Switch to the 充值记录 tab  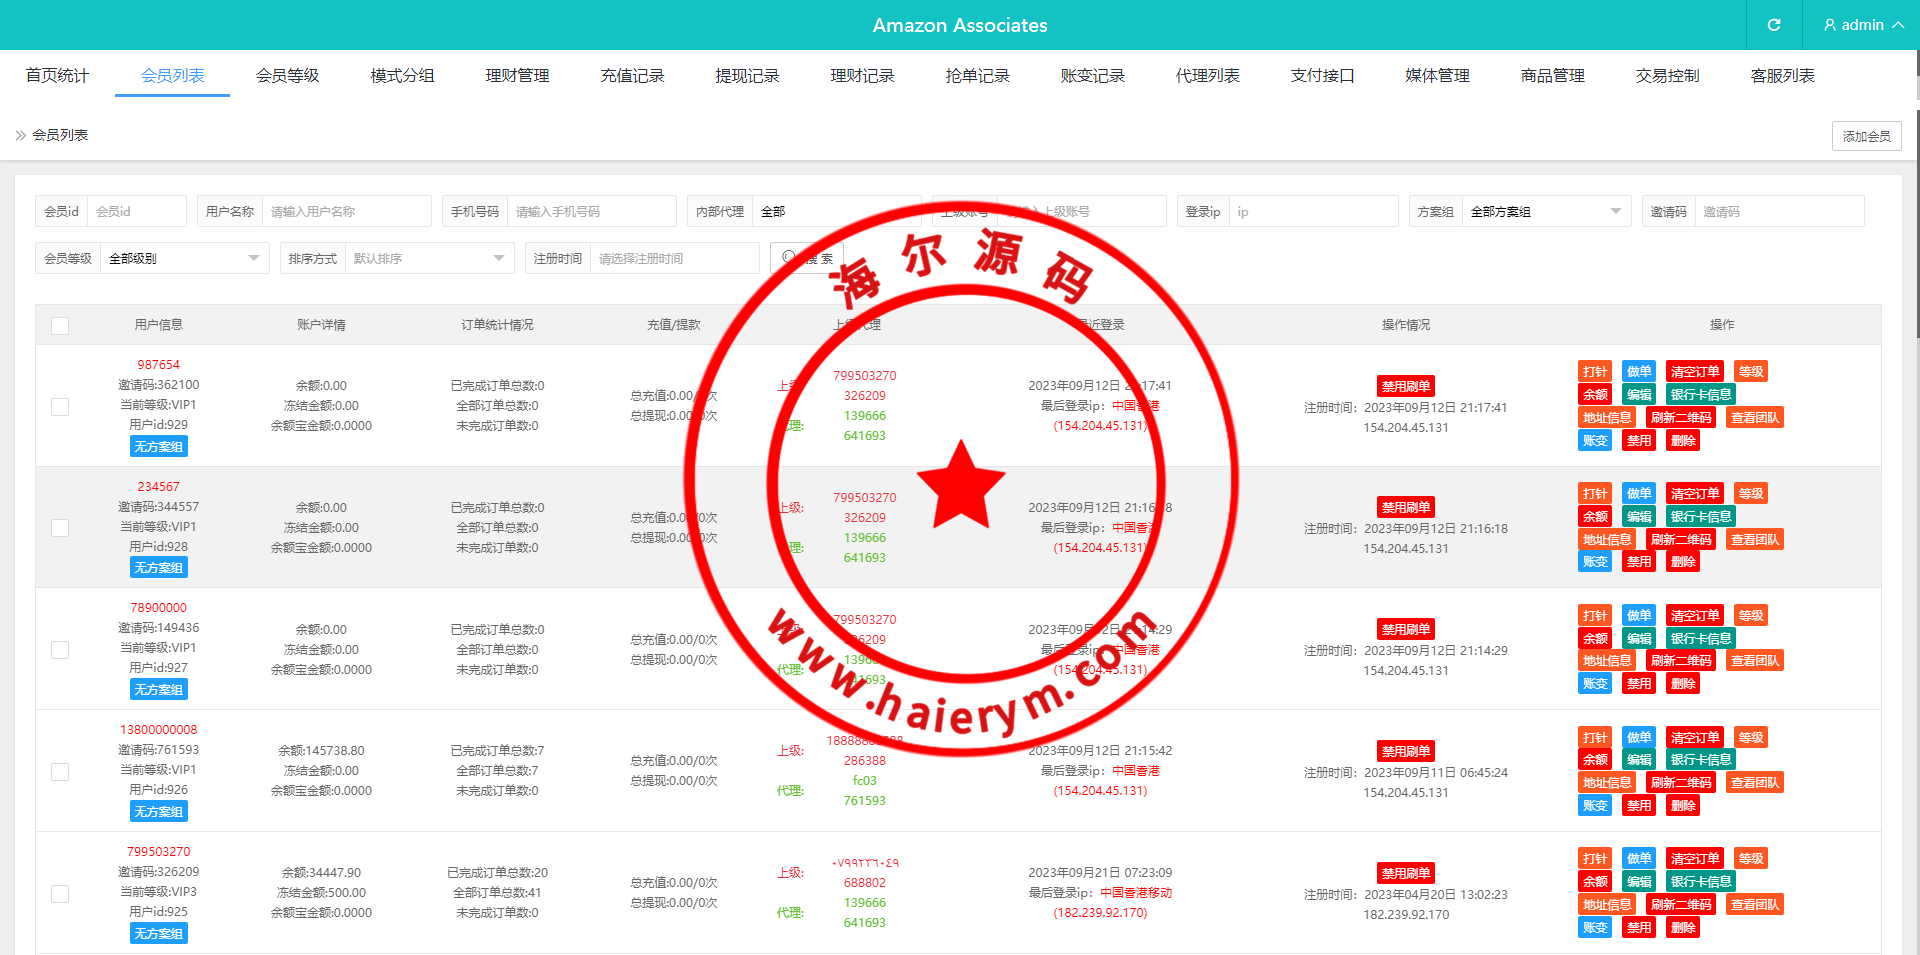click(x=632, y=76)
